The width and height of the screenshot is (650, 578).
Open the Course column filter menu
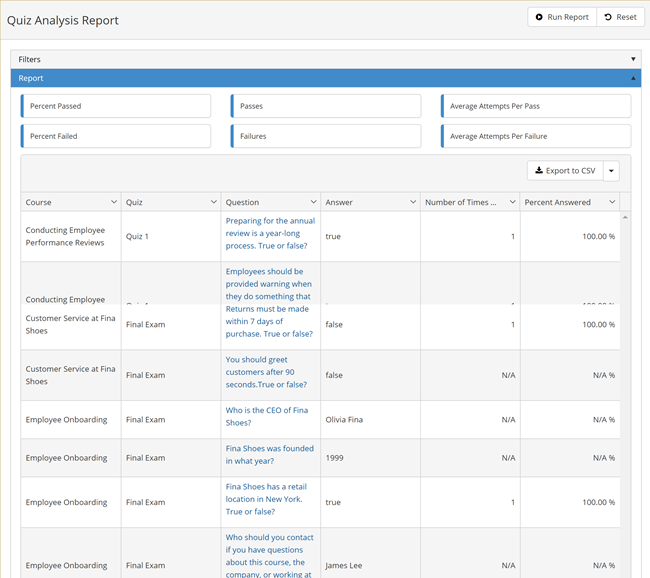click(113, 202)
